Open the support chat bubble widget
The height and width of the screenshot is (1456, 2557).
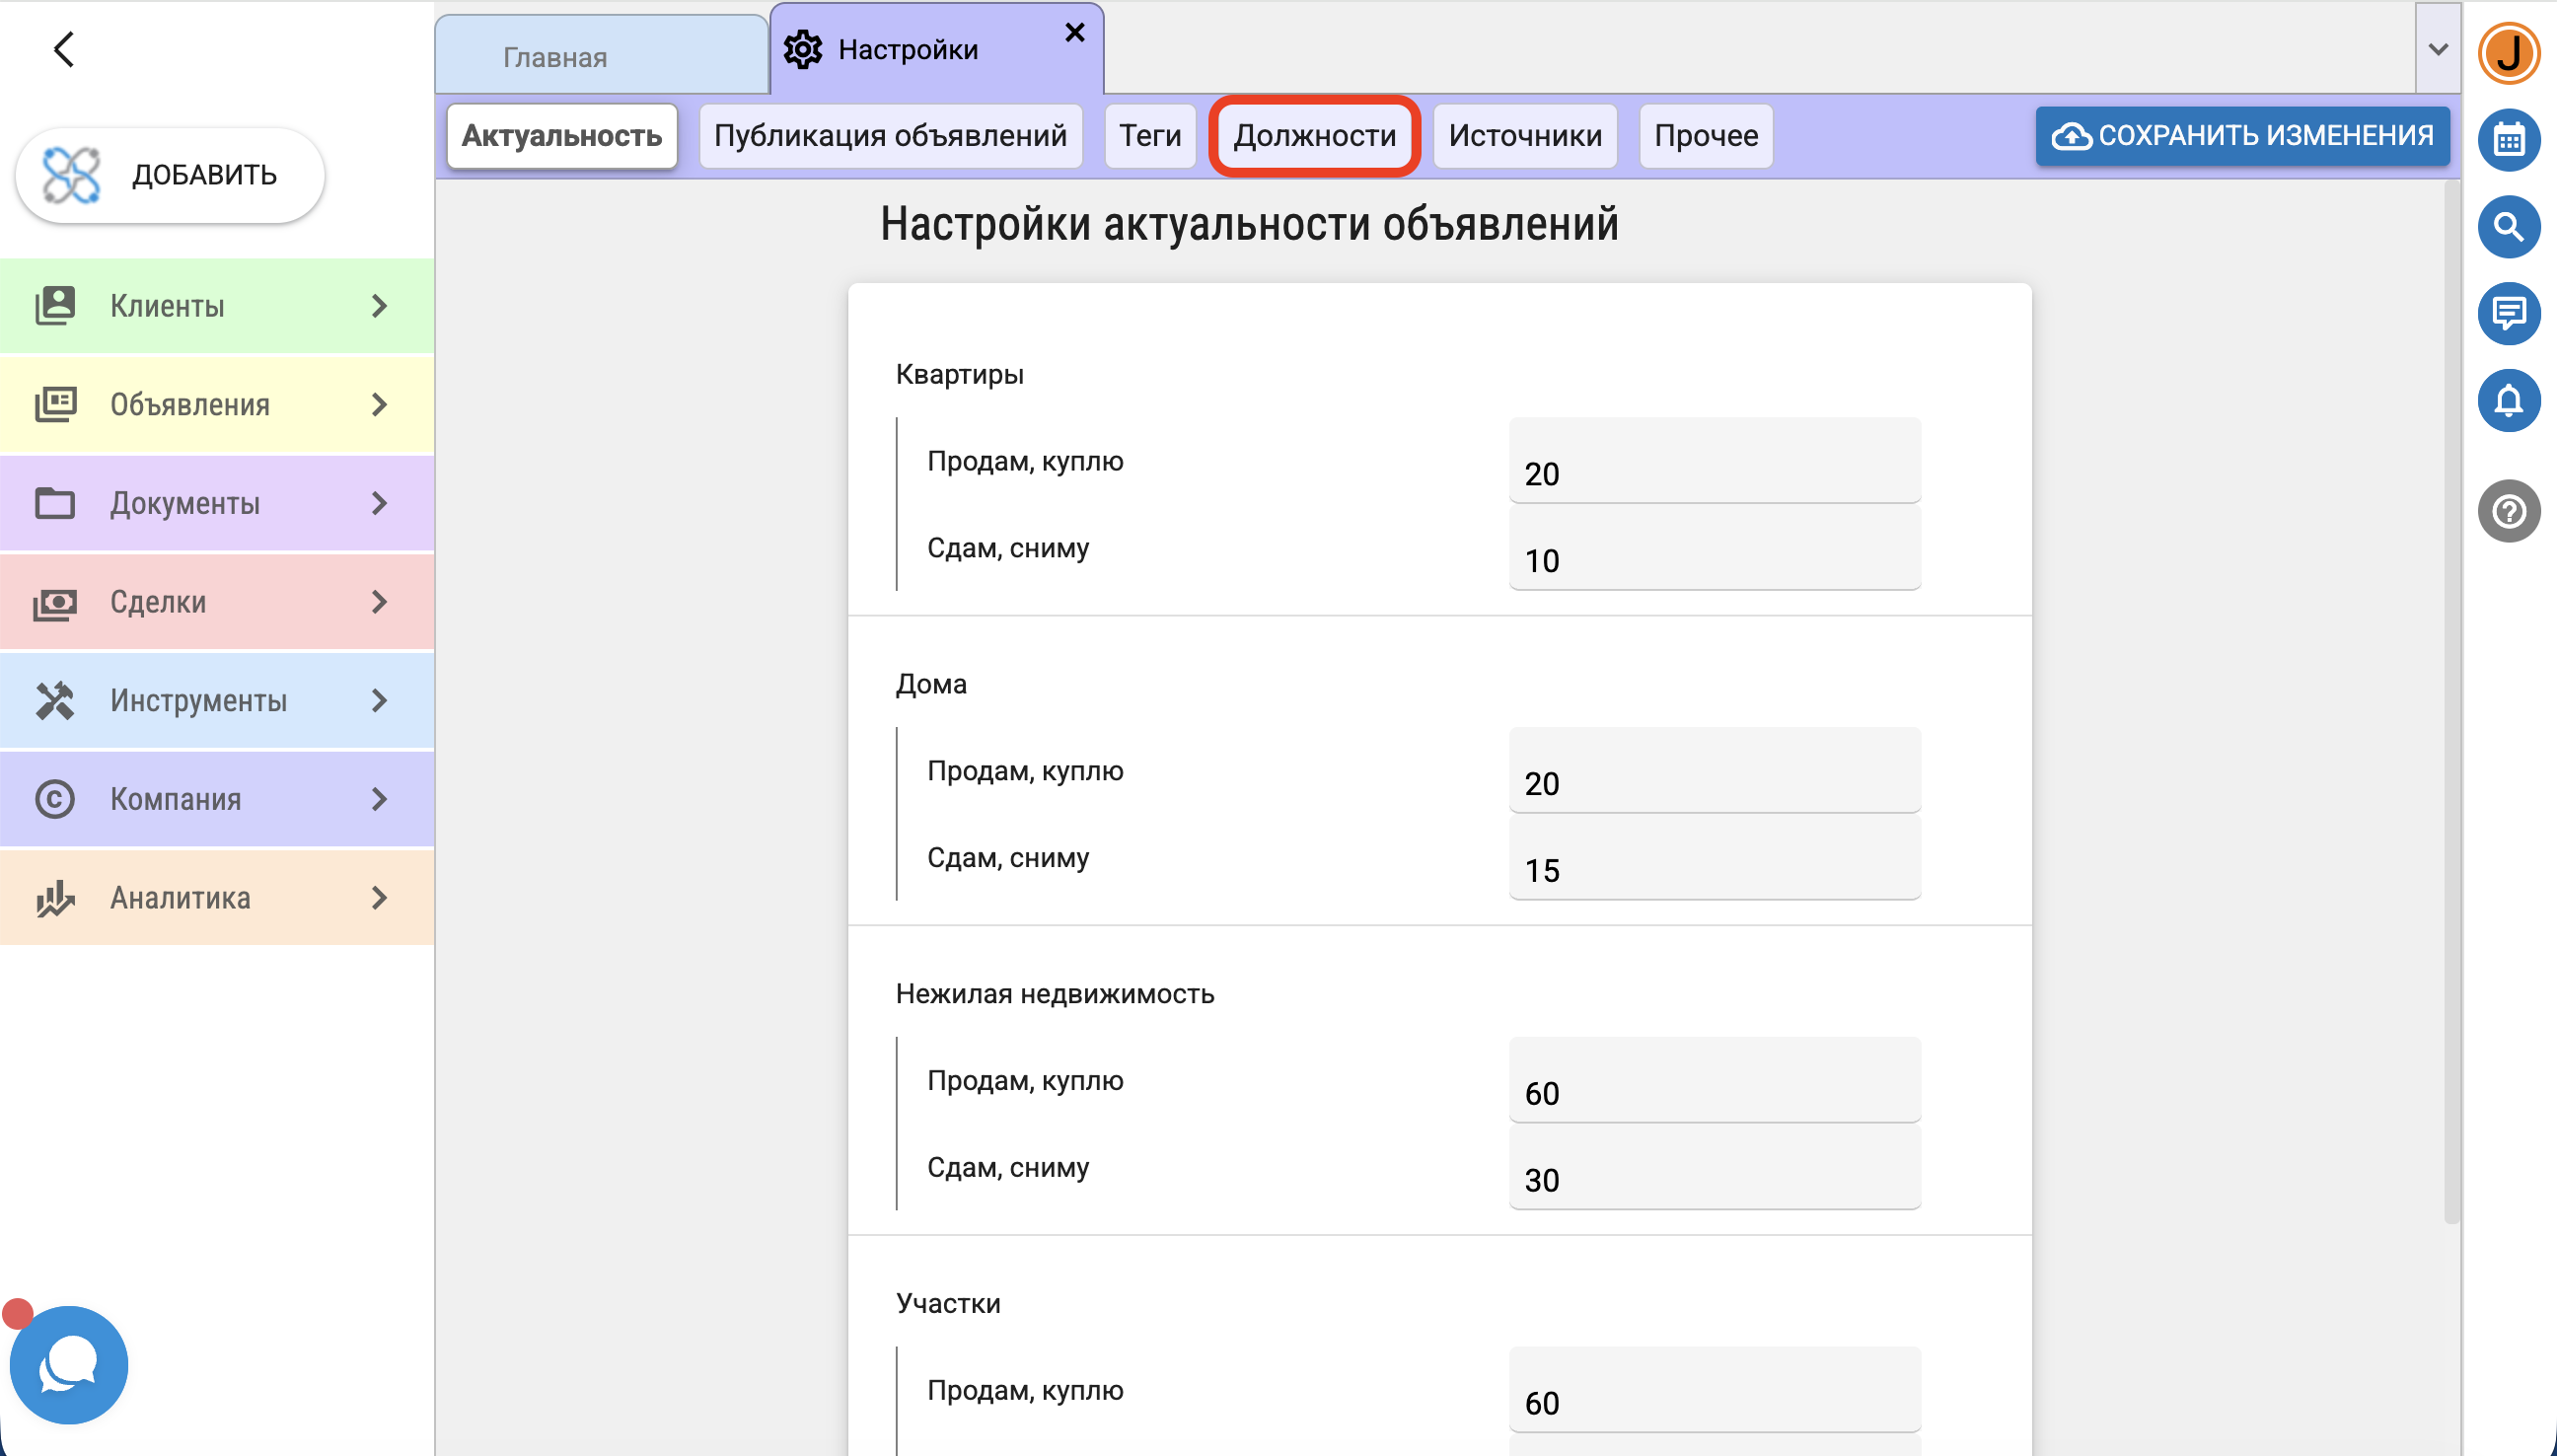click(x=69, y=1364)
